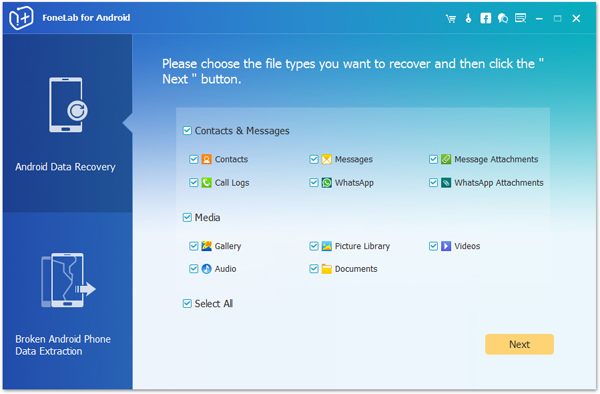Screen dimensions: 600x394
Task: Click the Picture Library label
Action: (362, 246)
